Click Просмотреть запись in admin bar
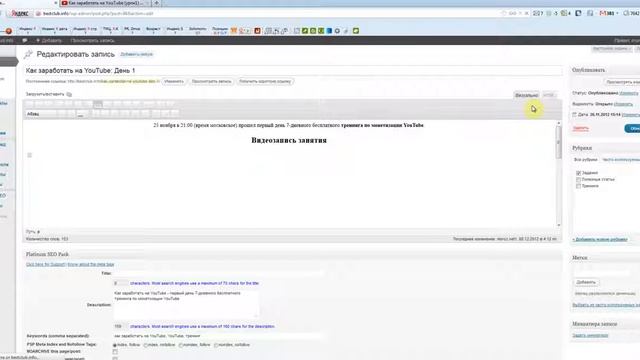 coord(93,40)
